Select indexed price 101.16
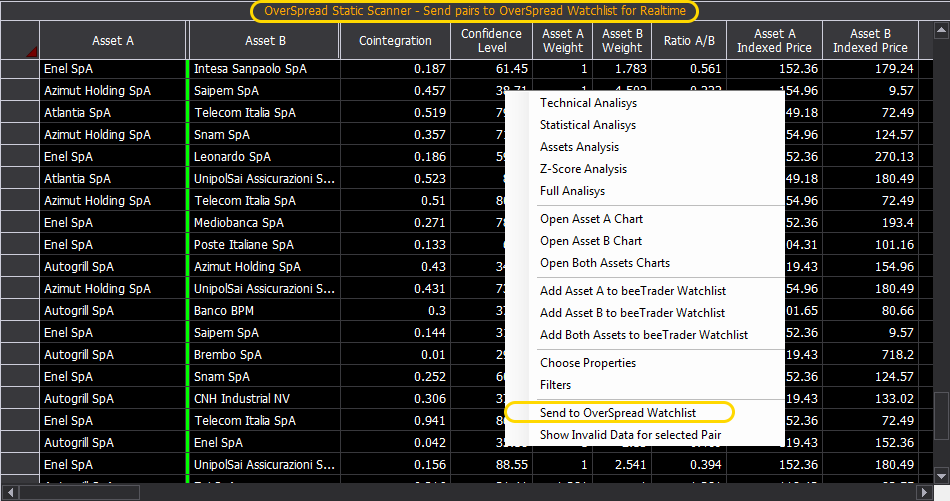950x501 pixels. coord(870,245)
